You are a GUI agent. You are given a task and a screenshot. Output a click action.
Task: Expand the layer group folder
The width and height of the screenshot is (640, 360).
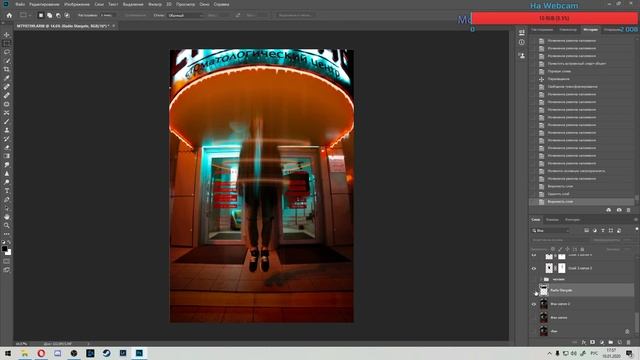[541, 280]
